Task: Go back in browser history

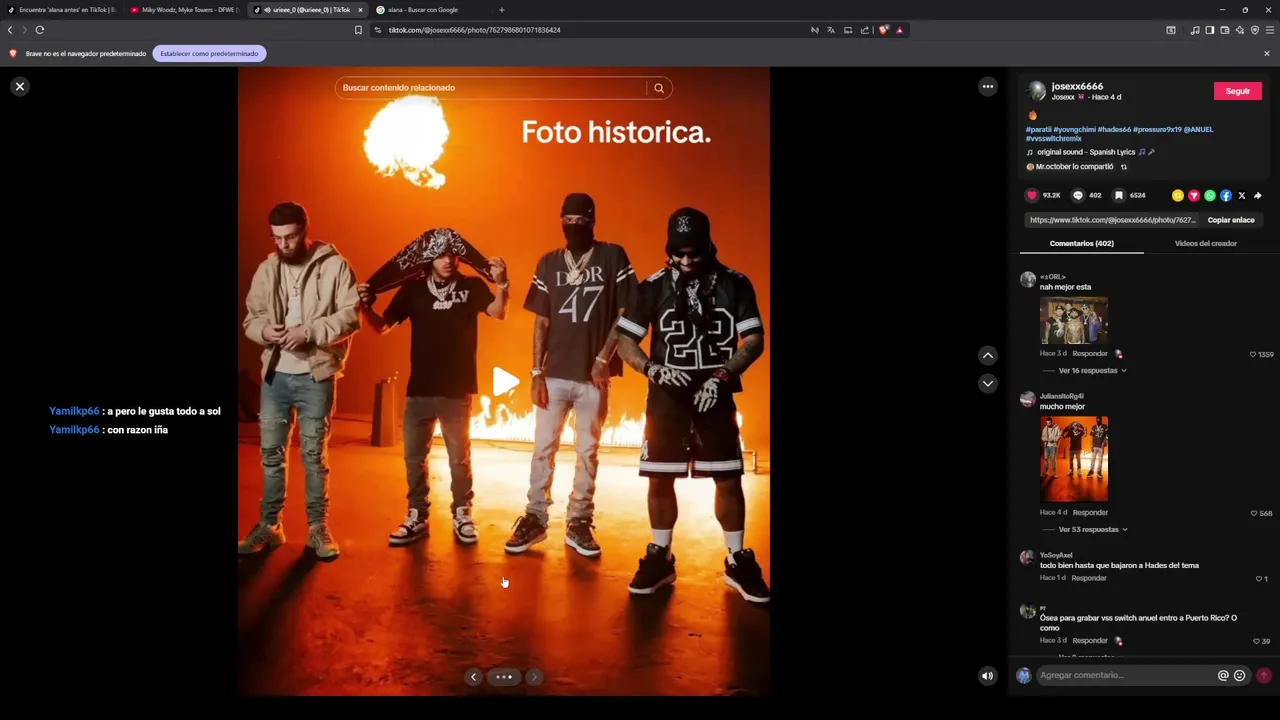Action: pyautogui.click(x=10, y=30)
